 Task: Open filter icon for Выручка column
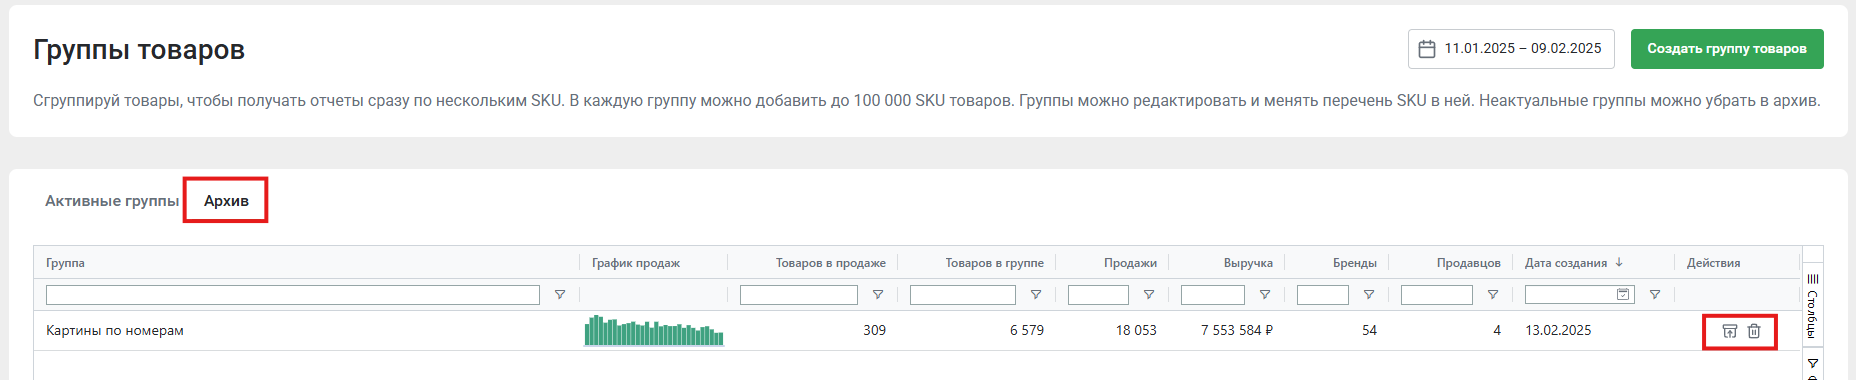point(1265,295)
